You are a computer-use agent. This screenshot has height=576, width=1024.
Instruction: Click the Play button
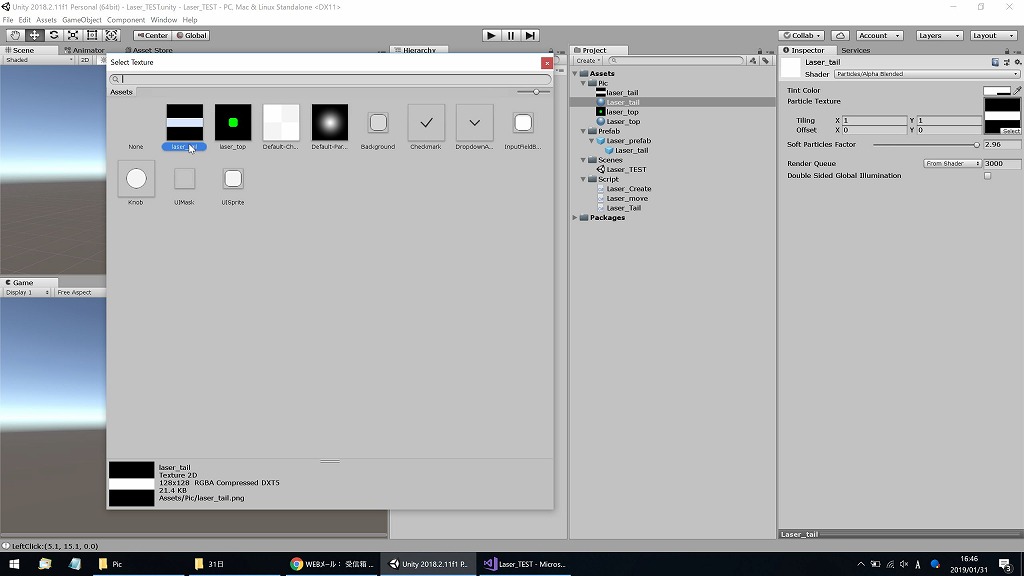[x=491, y=35]
